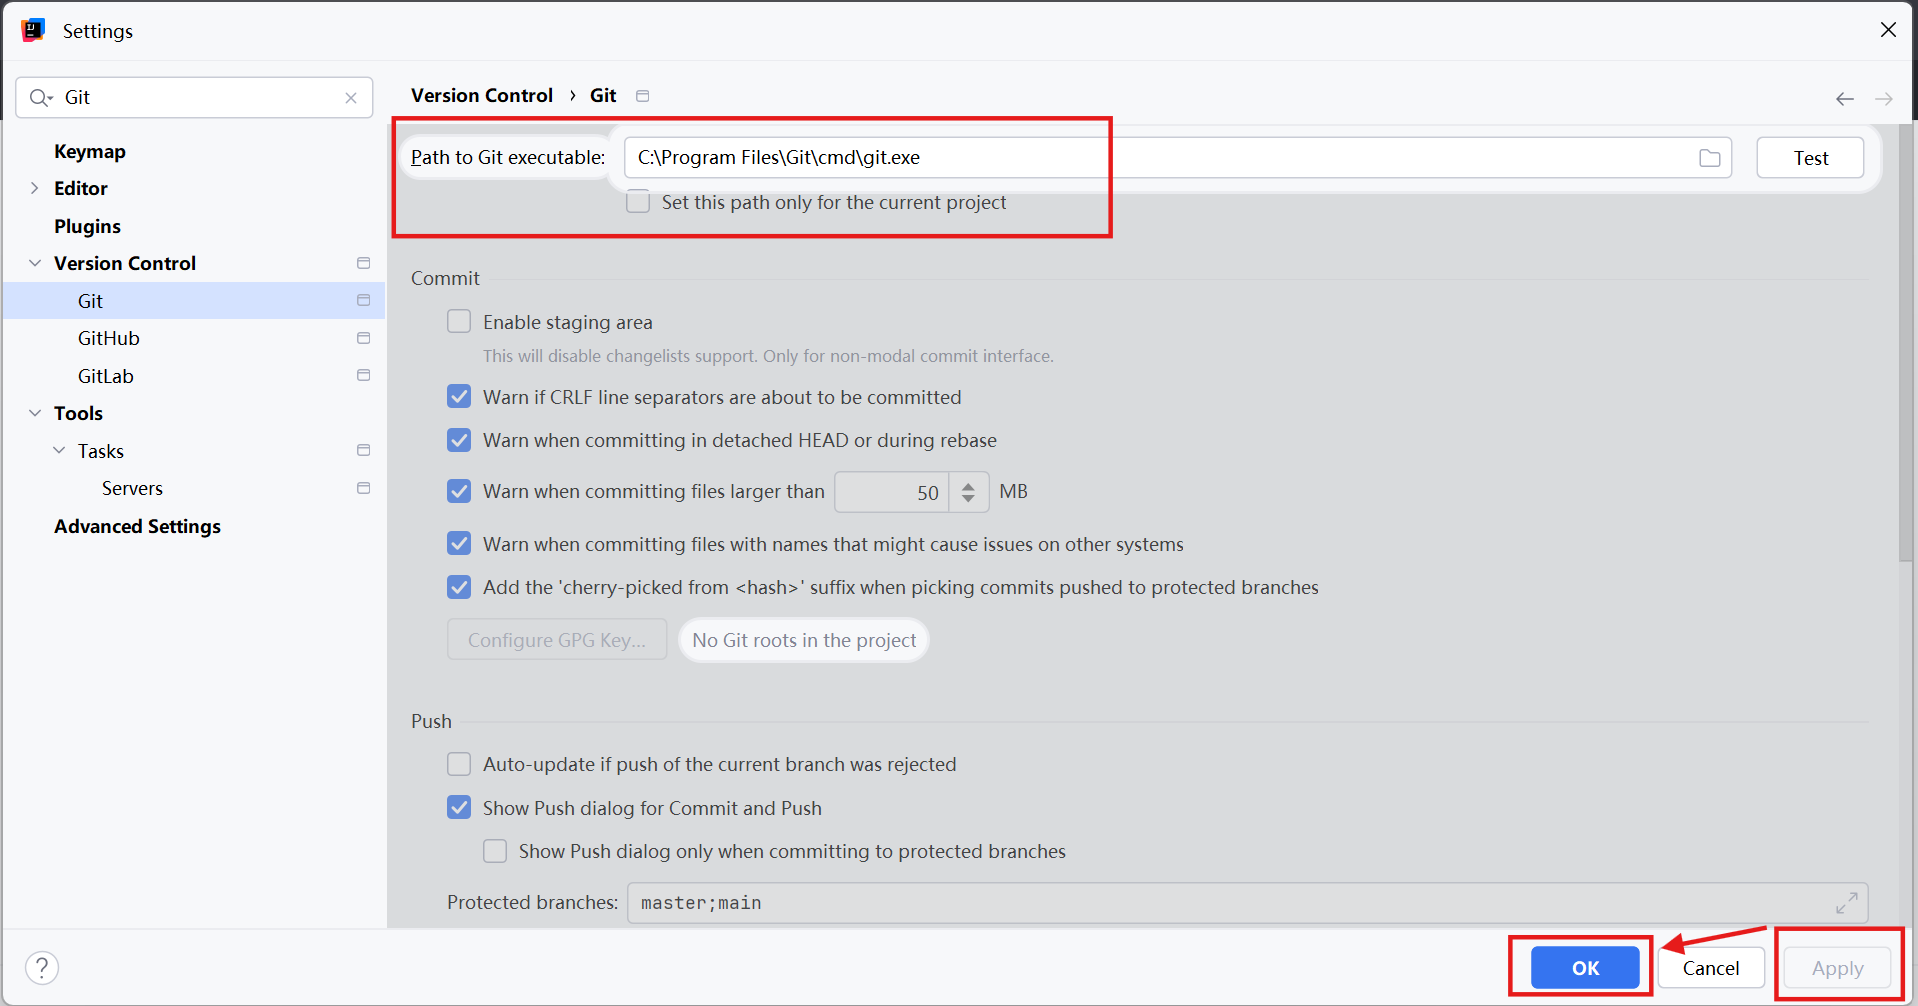1918x1006 pixels.
Task: Click the search magnifier icon
Action: [x=40, y=97]
